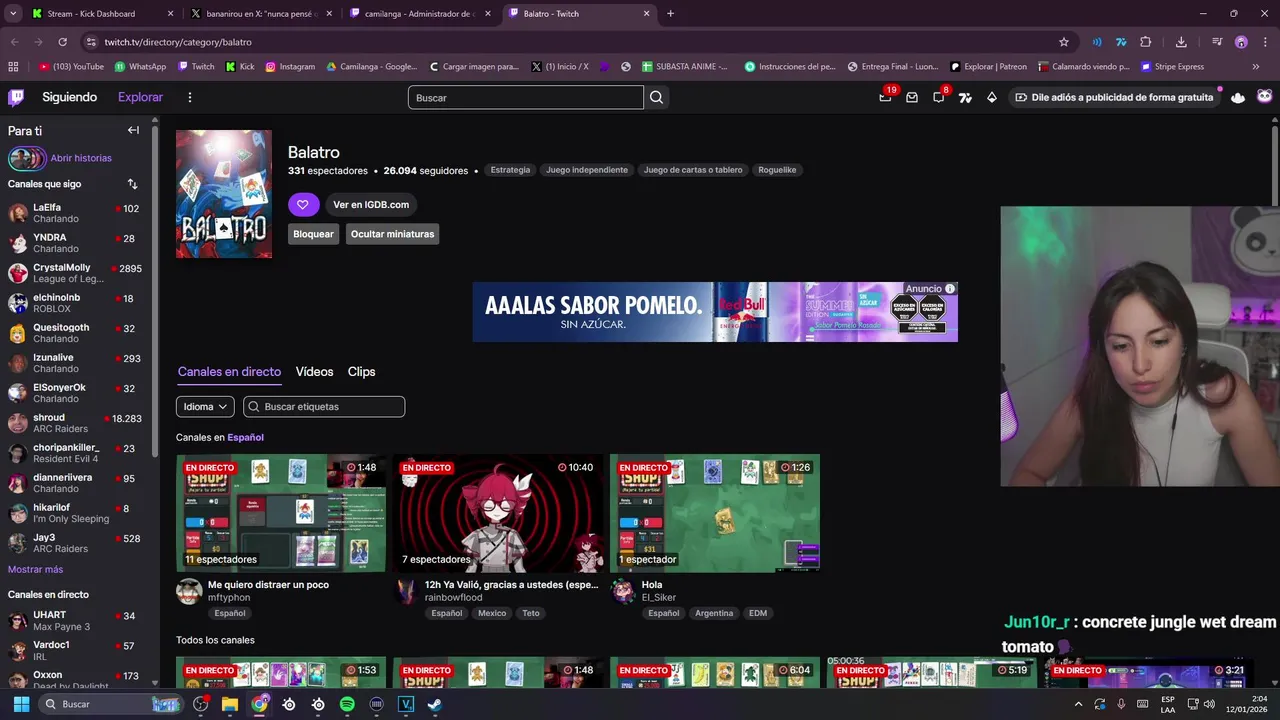Open a new browser tab

[x=670, y=14]
